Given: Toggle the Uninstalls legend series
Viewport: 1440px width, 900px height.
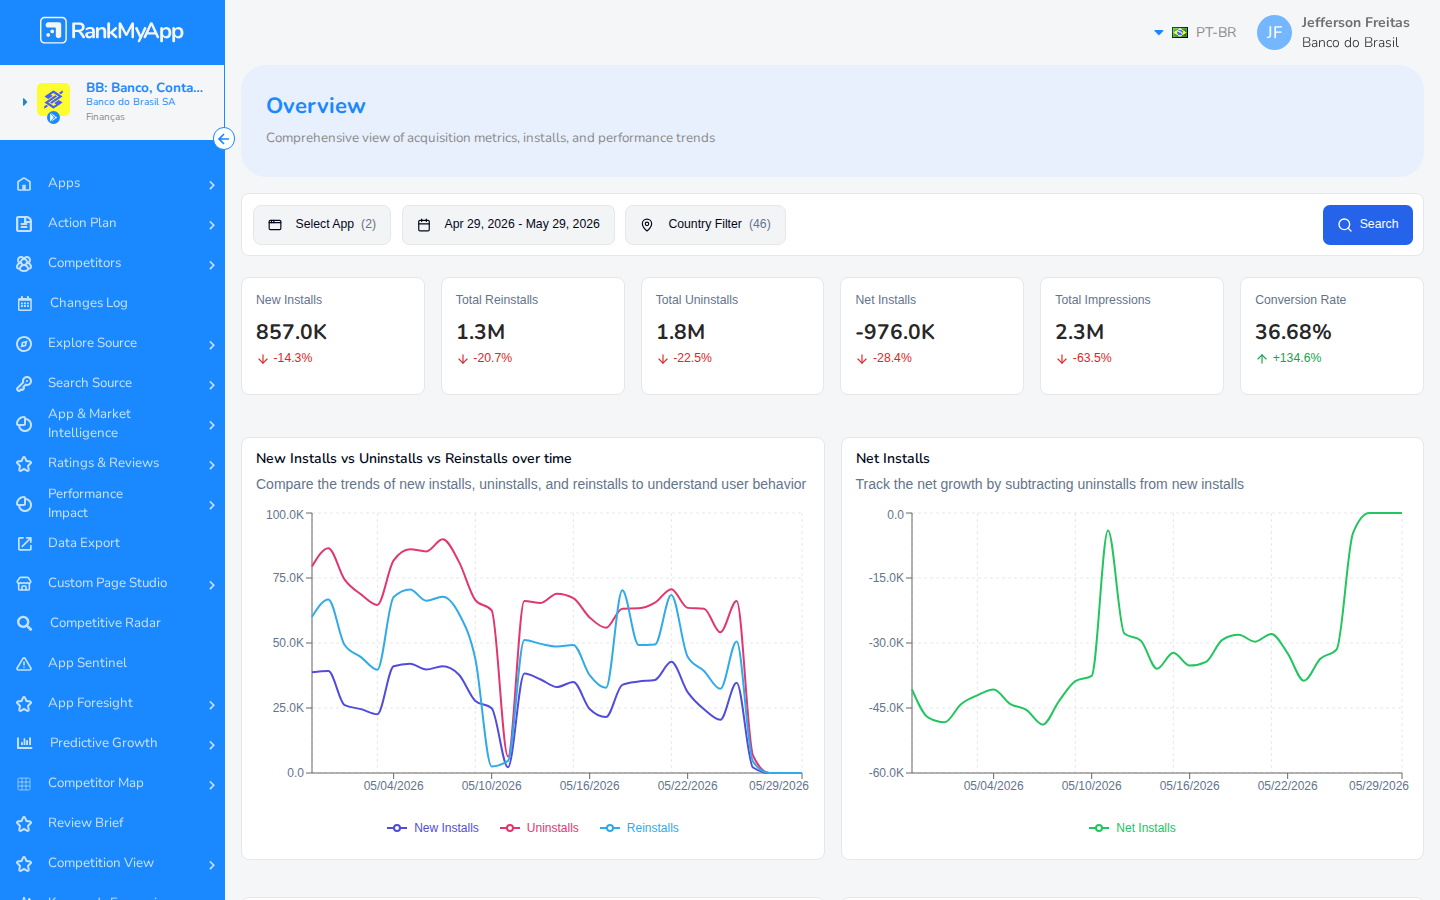Looking at the screenshot, I should 540,828.
